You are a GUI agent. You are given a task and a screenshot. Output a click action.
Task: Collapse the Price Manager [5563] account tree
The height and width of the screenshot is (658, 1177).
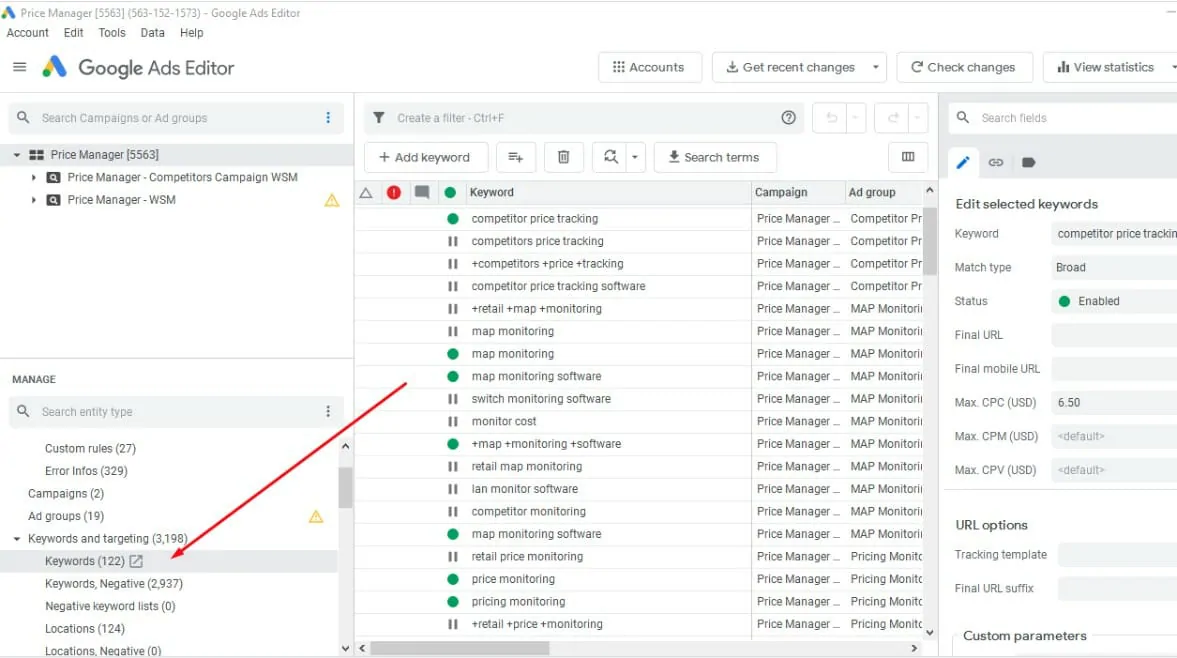(x=17, y=155)
